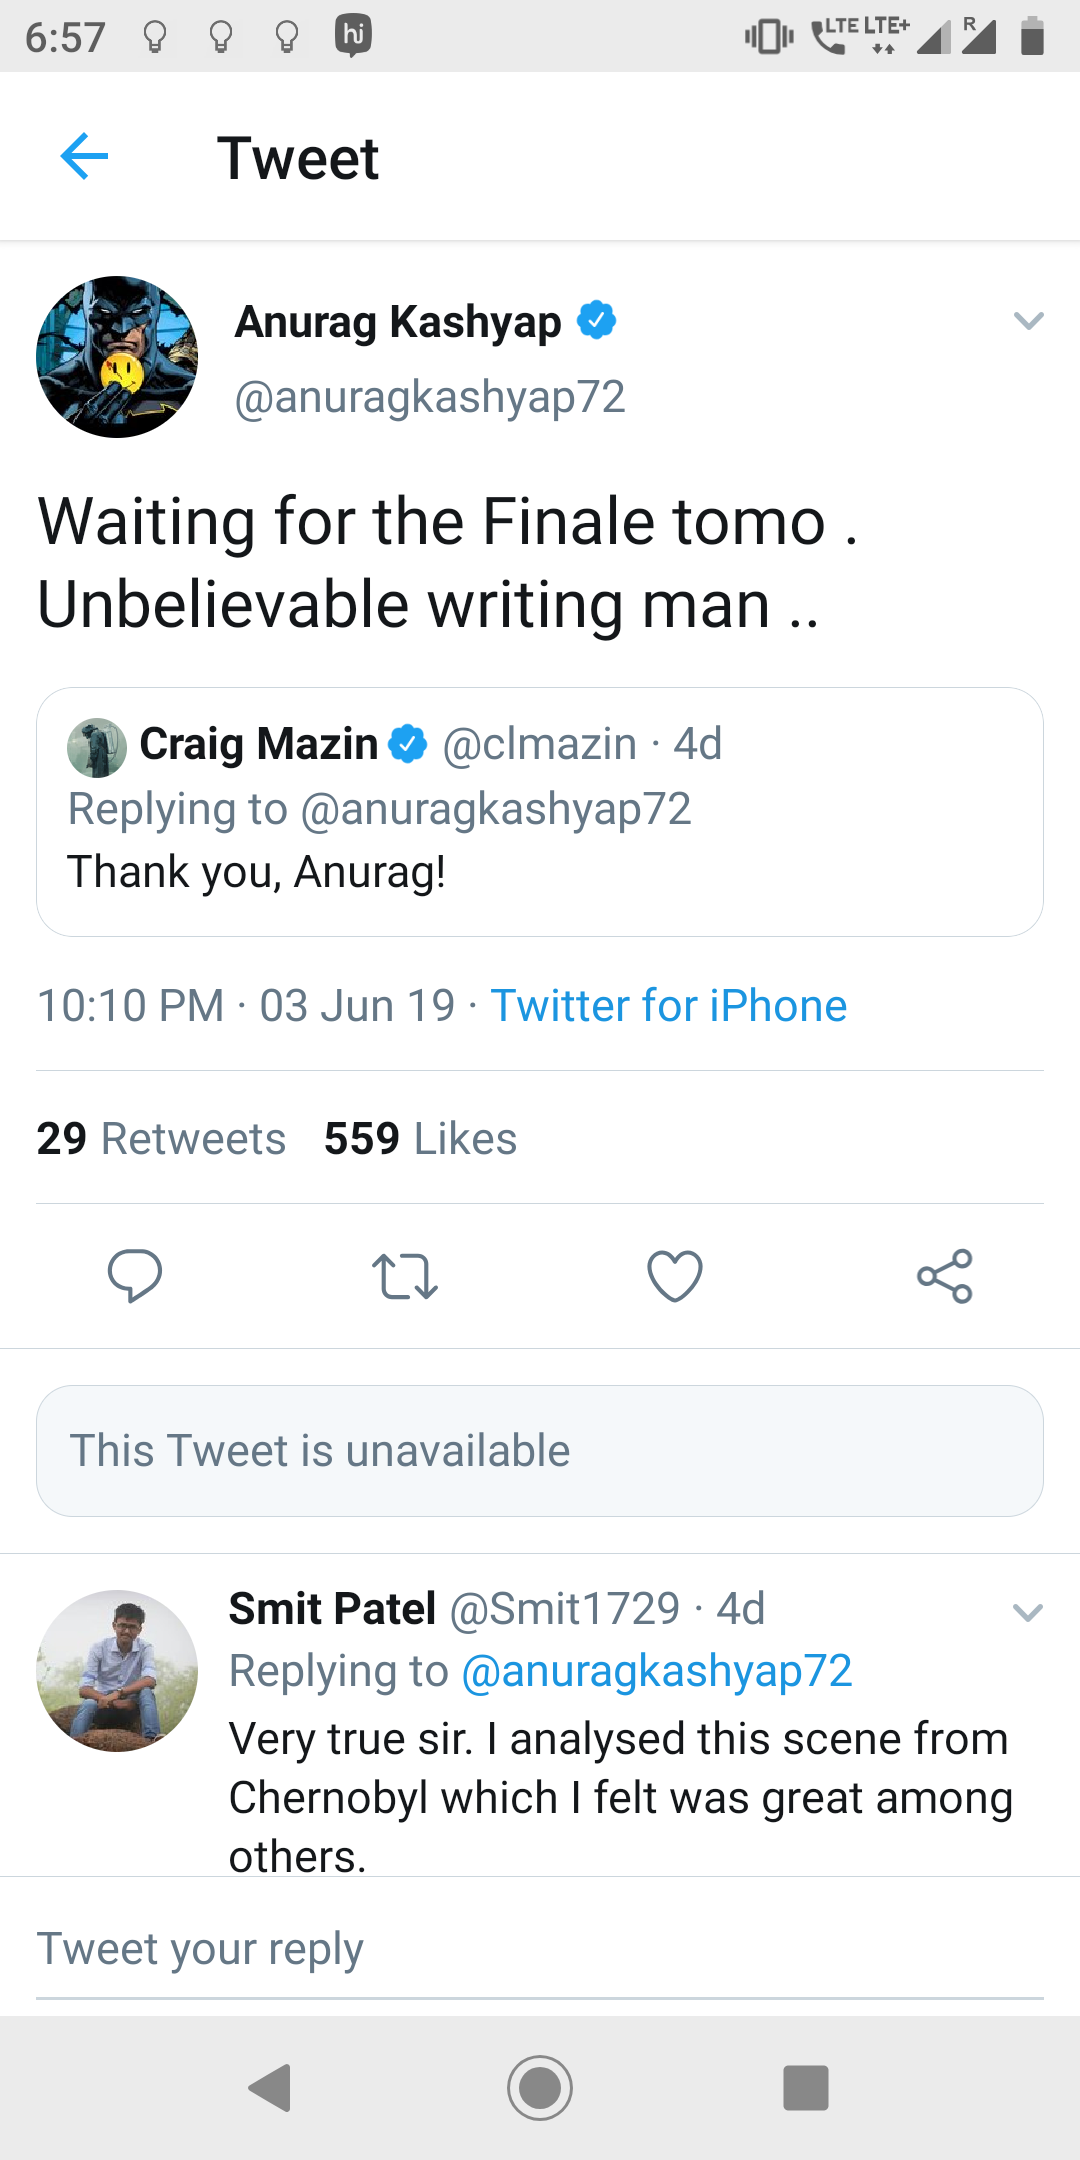Screen dimensions: 1080x2160
Task: Open the quoted Craig Mazin tweet
Action: tap(540, 840)
